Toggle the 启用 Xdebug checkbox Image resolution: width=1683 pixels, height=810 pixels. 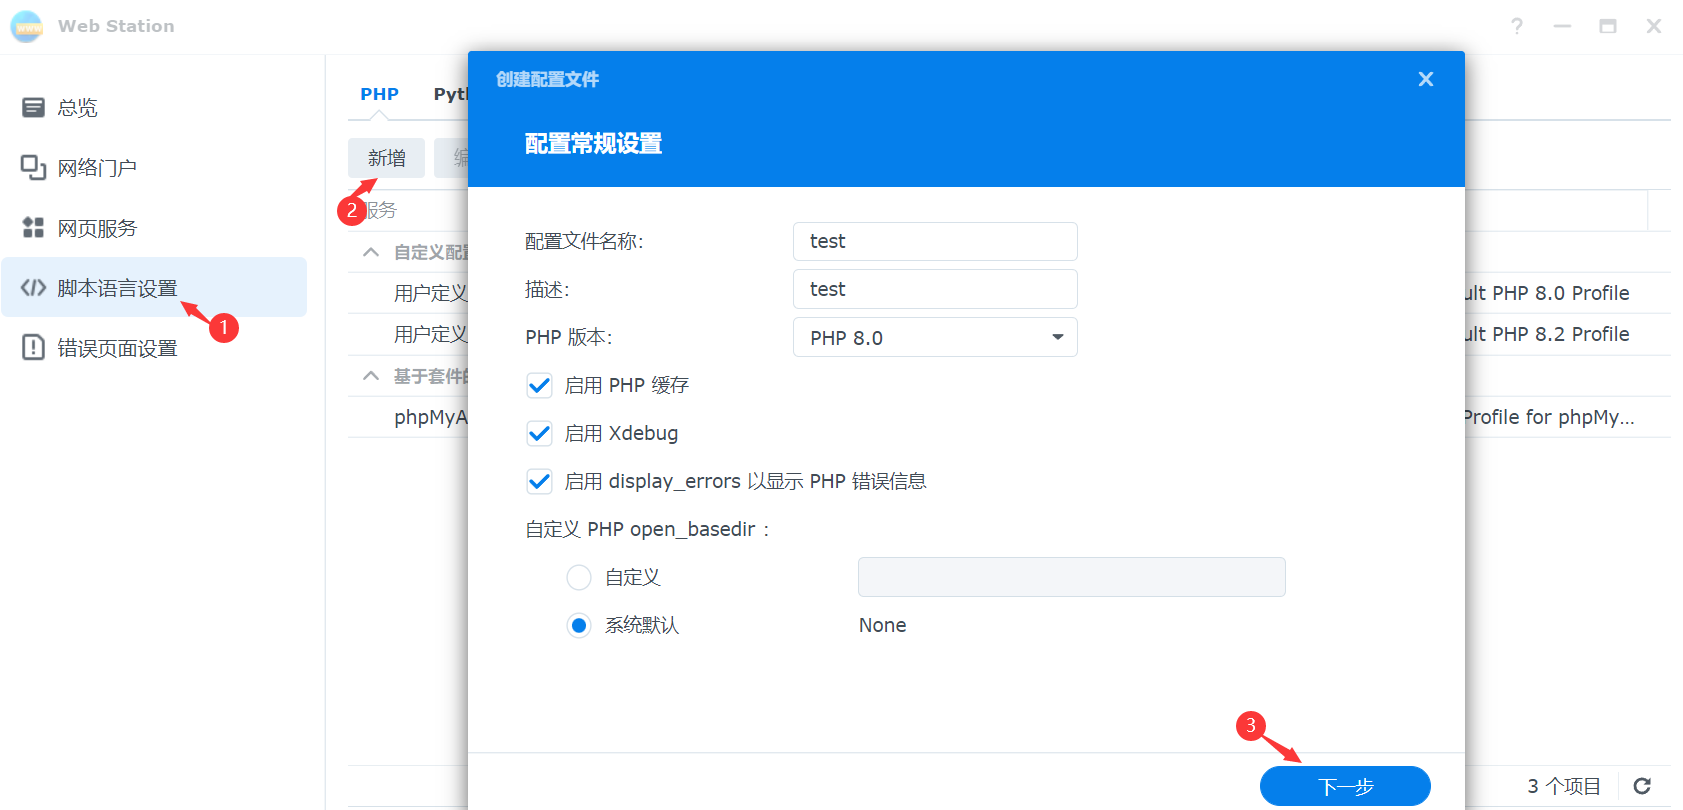click(539, 433)
